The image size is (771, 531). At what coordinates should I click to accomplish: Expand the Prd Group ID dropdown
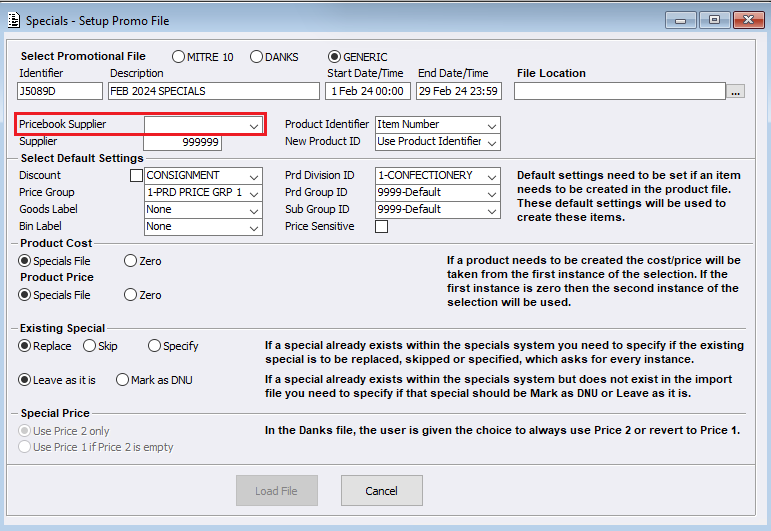438,193
